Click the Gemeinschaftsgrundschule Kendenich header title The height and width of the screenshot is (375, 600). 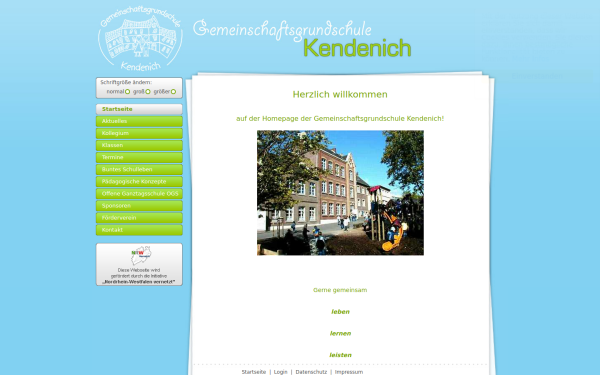tap(302, 39)
